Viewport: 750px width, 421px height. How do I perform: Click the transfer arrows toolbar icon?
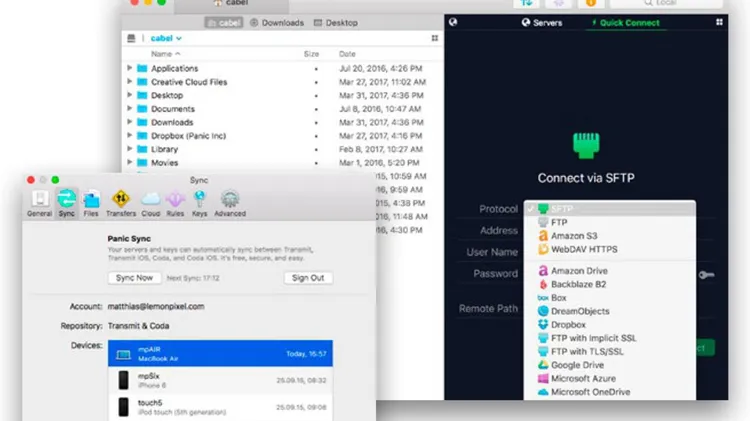[527, 3]
